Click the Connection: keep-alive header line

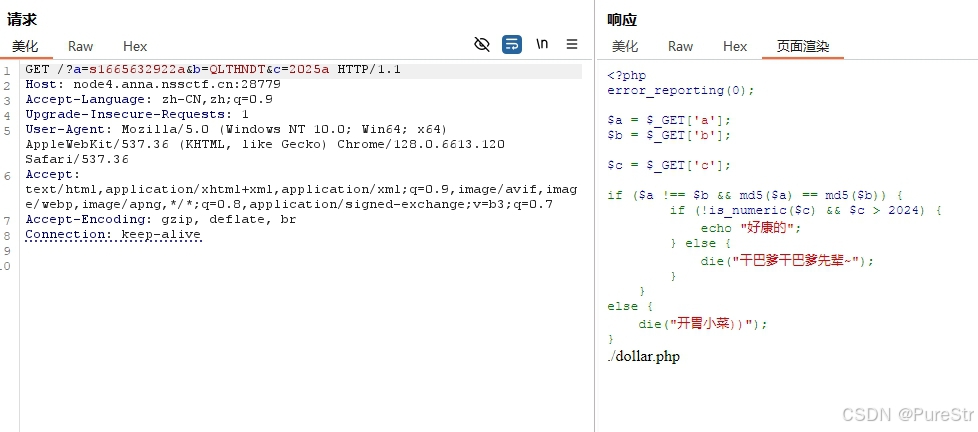point(114,235)
